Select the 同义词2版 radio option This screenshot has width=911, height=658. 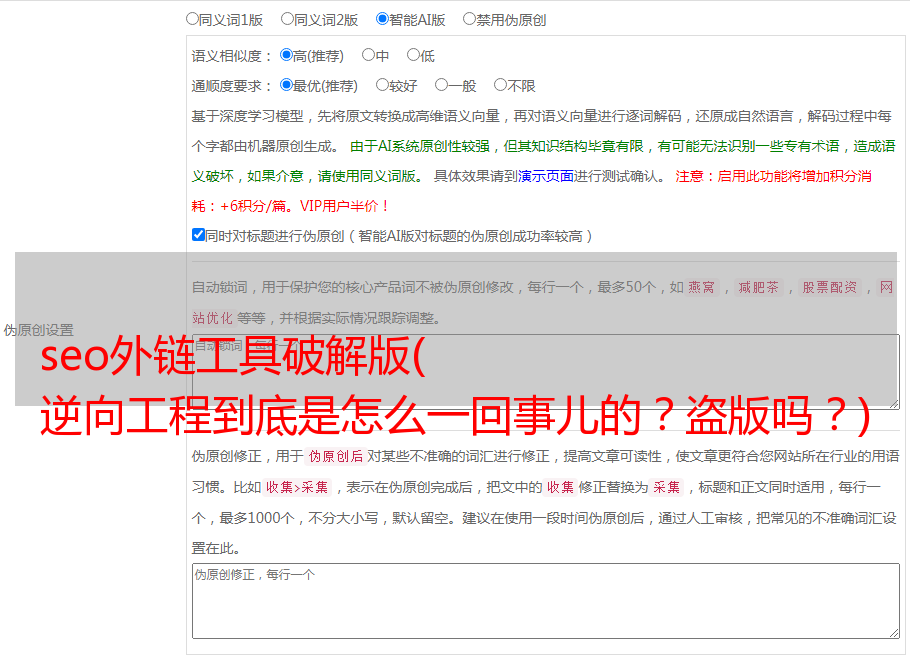coord(287,19)
